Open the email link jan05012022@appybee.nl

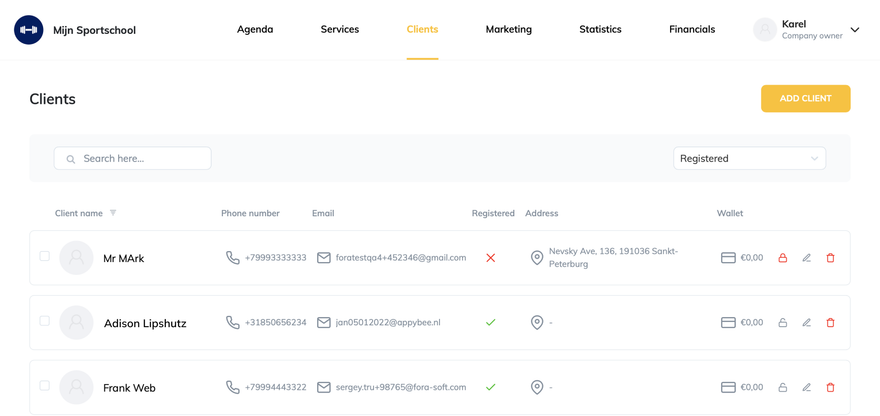point(388,323)
